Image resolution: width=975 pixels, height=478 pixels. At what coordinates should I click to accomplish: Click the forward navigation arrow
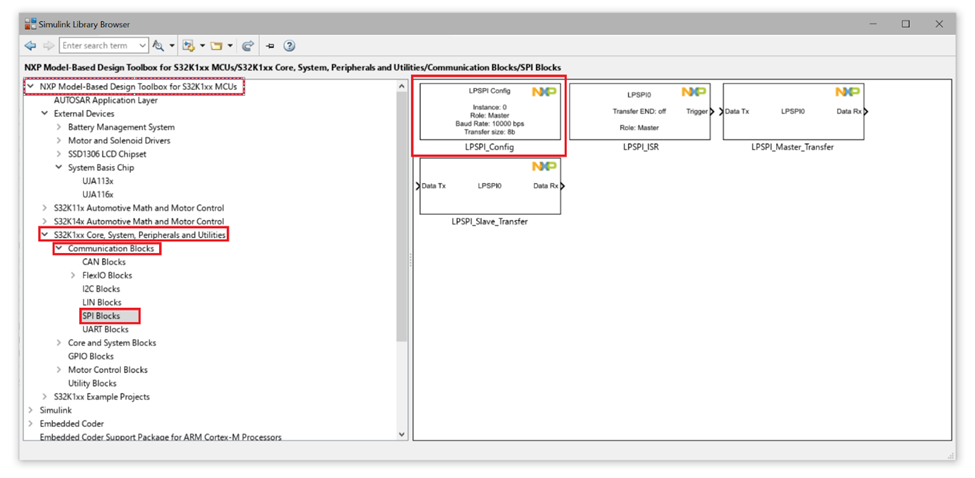[x=49, y=45]
